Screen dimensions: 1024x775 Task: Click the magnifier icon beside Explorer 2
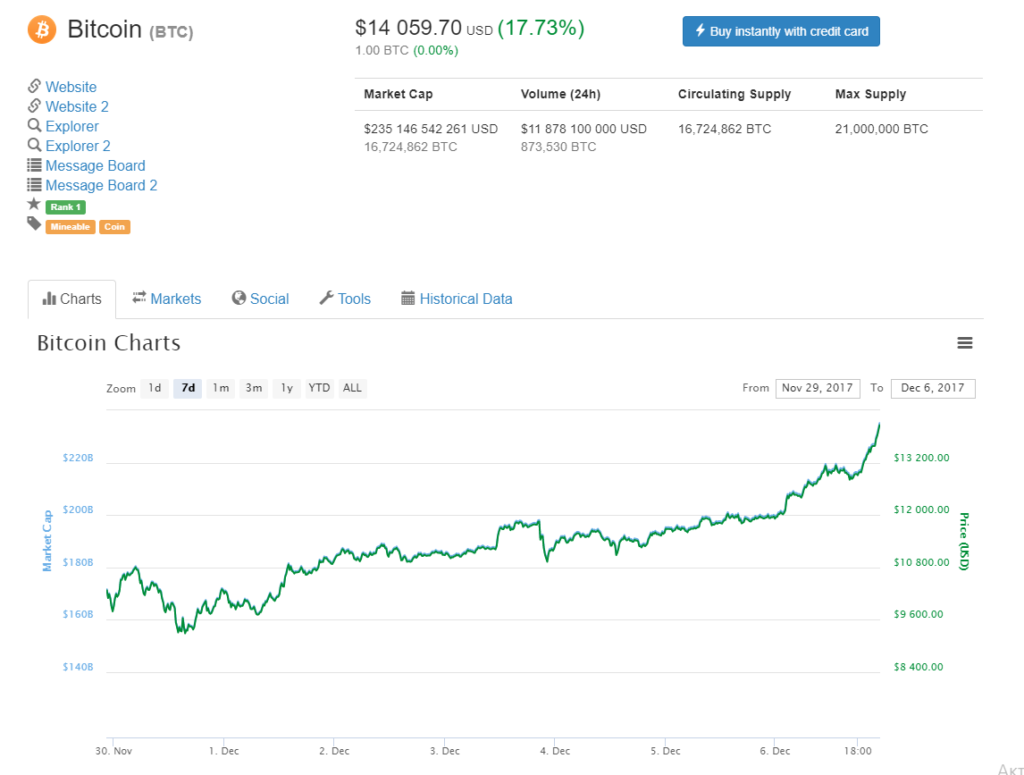34,145
